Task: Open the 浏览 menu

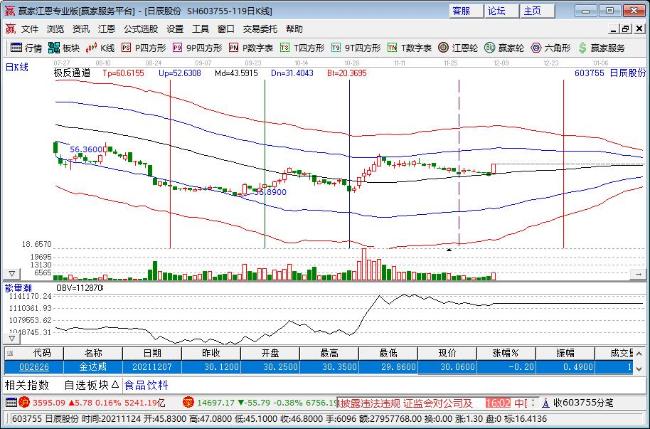Action: click(x=55, y=29)
